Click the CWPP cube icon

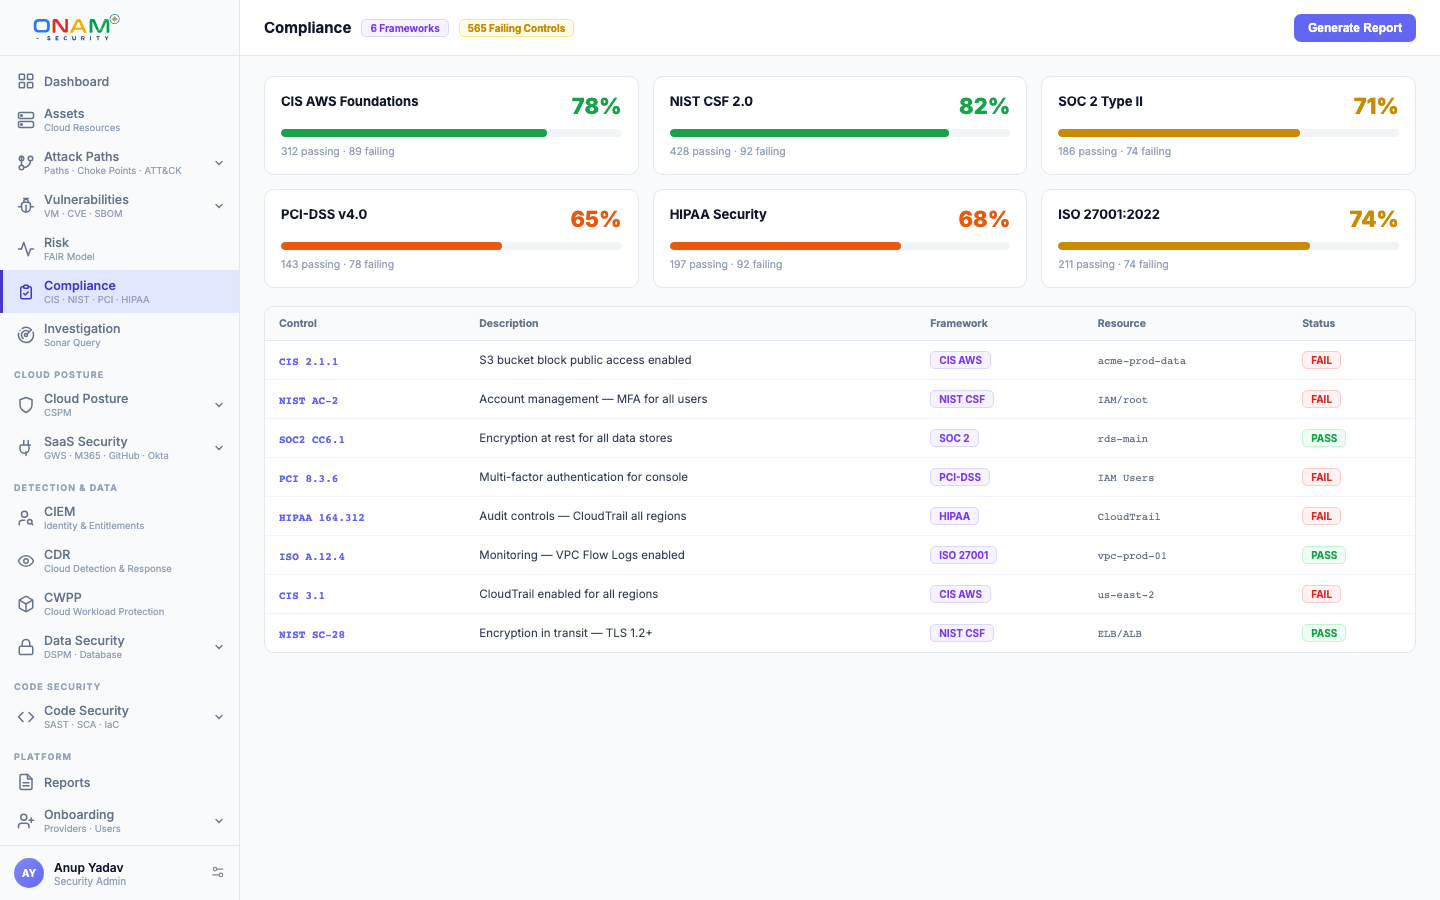pyautogui.click(x=26, y=604)
